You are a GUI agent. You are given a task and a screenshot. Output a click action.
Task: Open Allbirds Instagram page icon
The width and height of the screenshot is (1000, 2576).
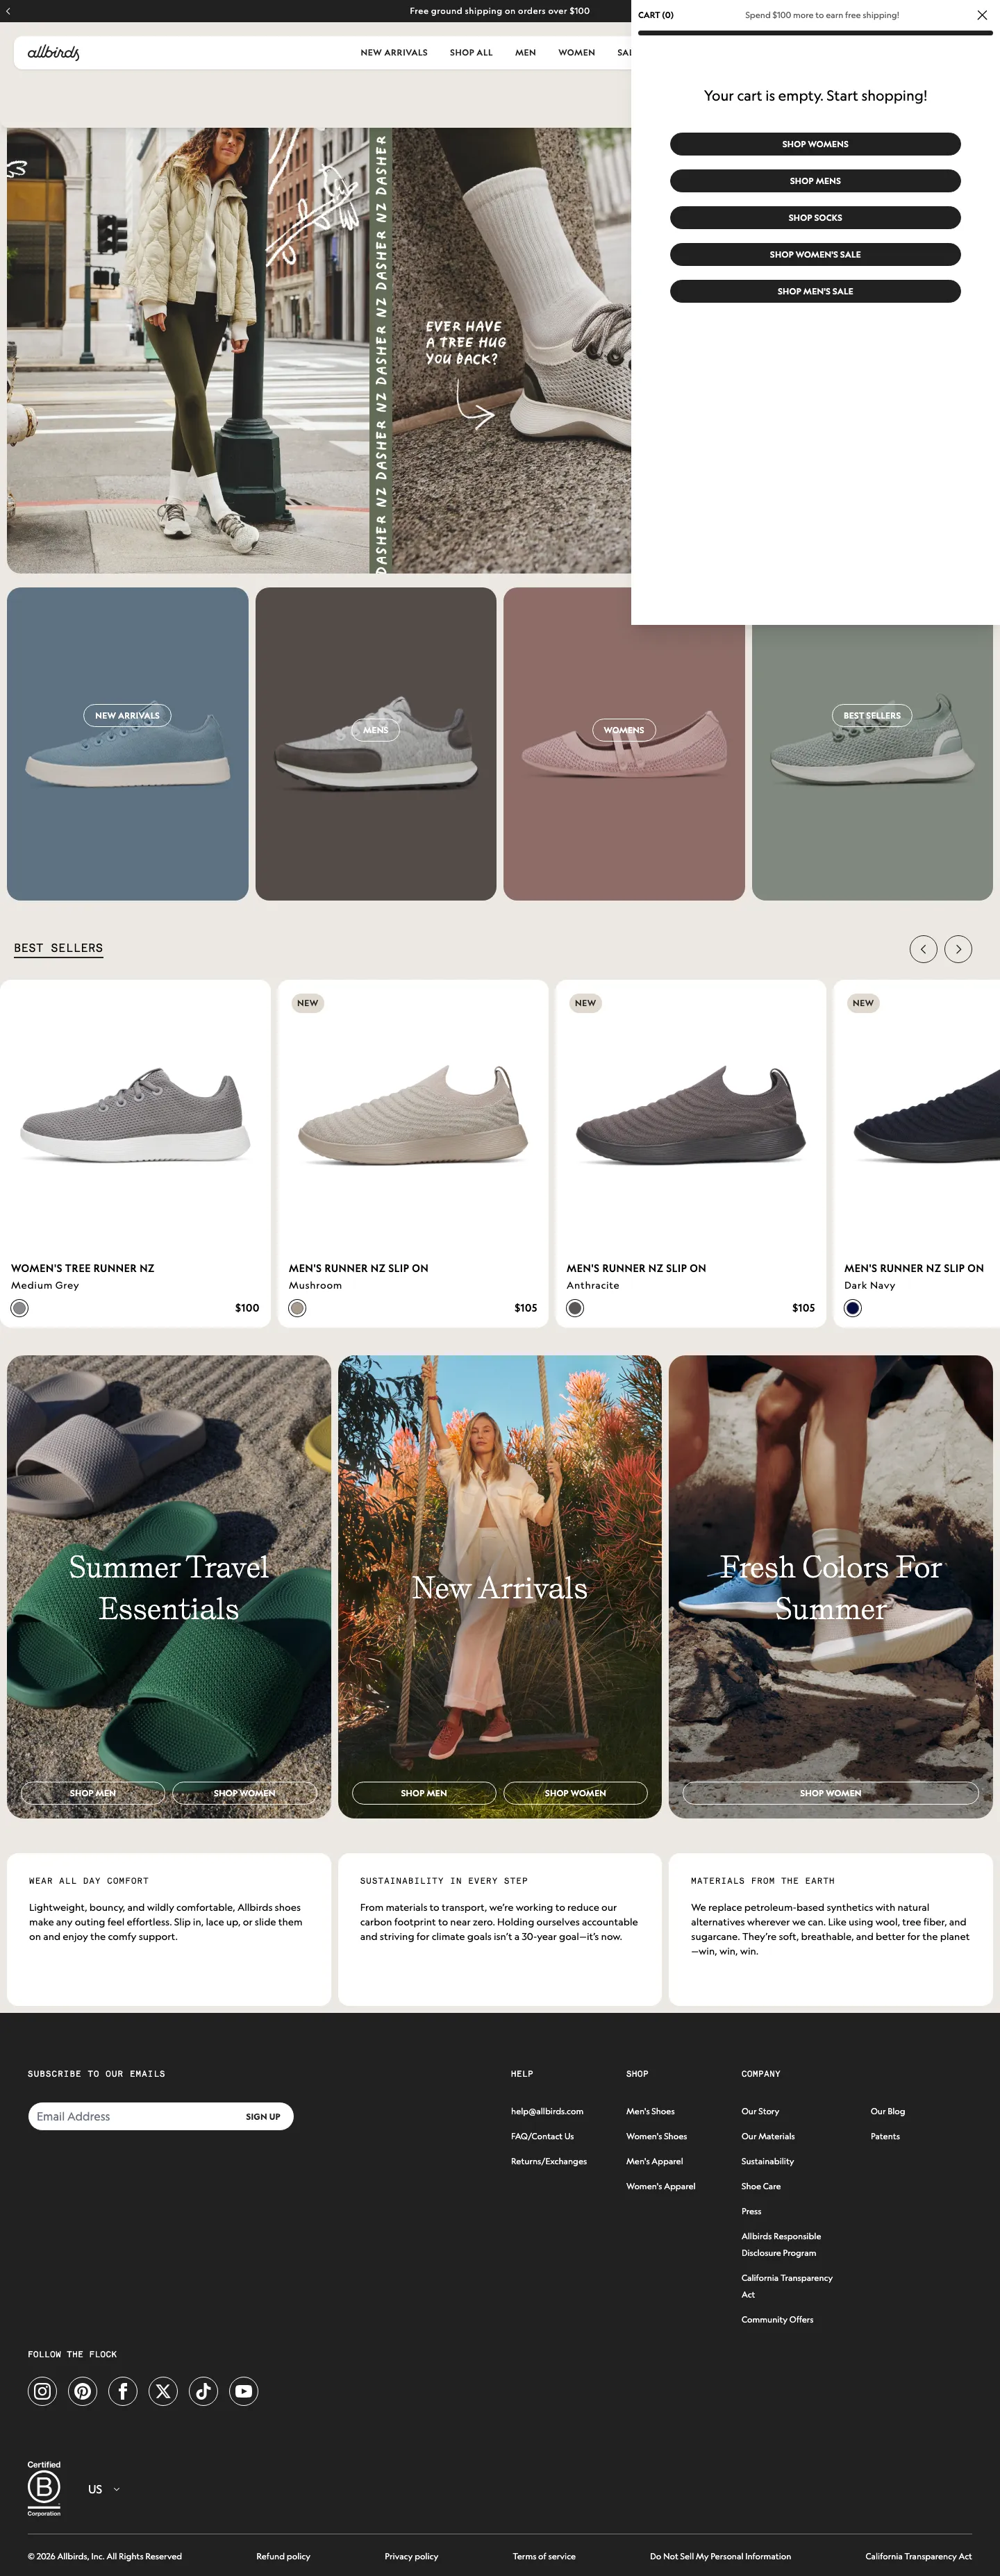tap(42, 2391)
